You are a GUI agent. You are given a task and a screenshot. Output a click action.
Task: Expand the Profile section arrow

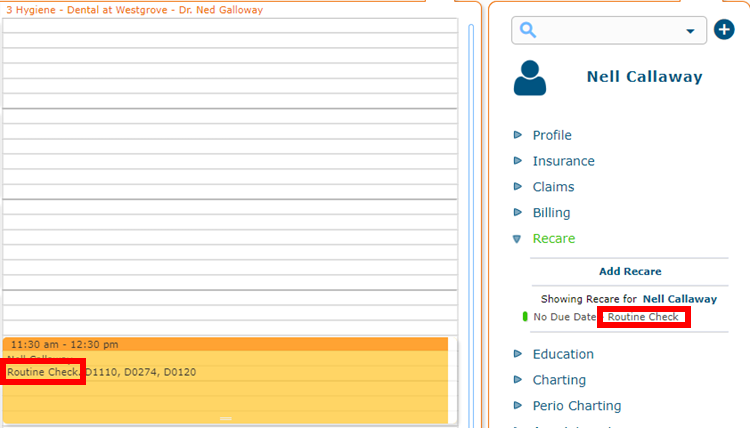(x=518, y=135)
